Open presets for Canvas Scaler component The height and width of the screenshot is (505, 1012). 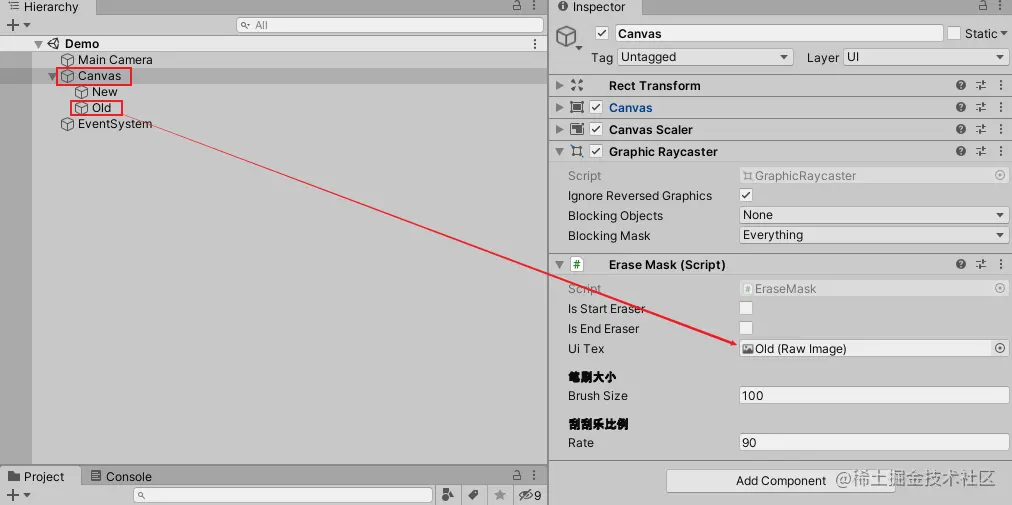click(x=981, y=129)
